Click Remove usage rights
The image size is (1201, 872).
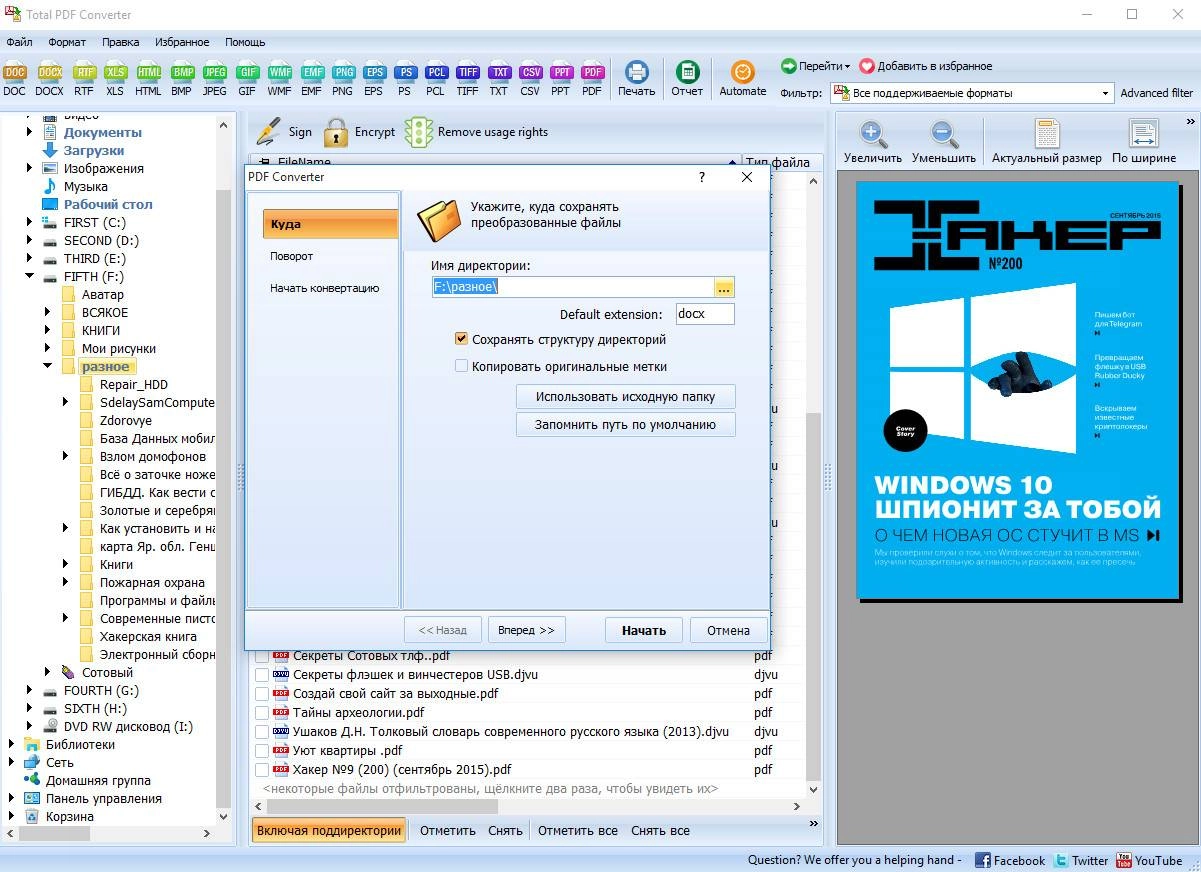pos(477,132)
